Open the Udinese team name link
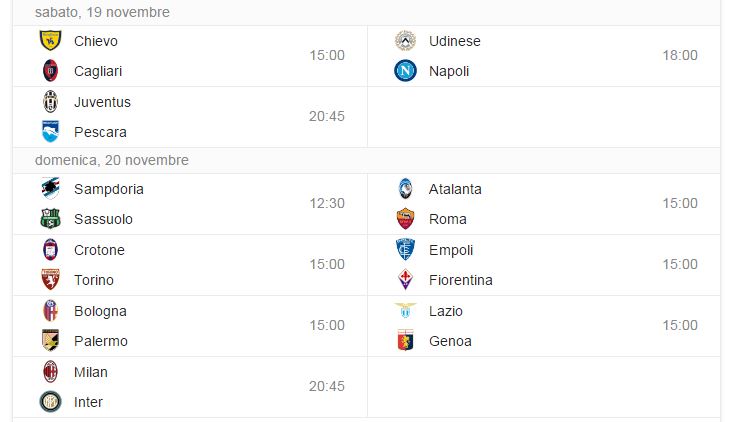 (x=454, y=41)
